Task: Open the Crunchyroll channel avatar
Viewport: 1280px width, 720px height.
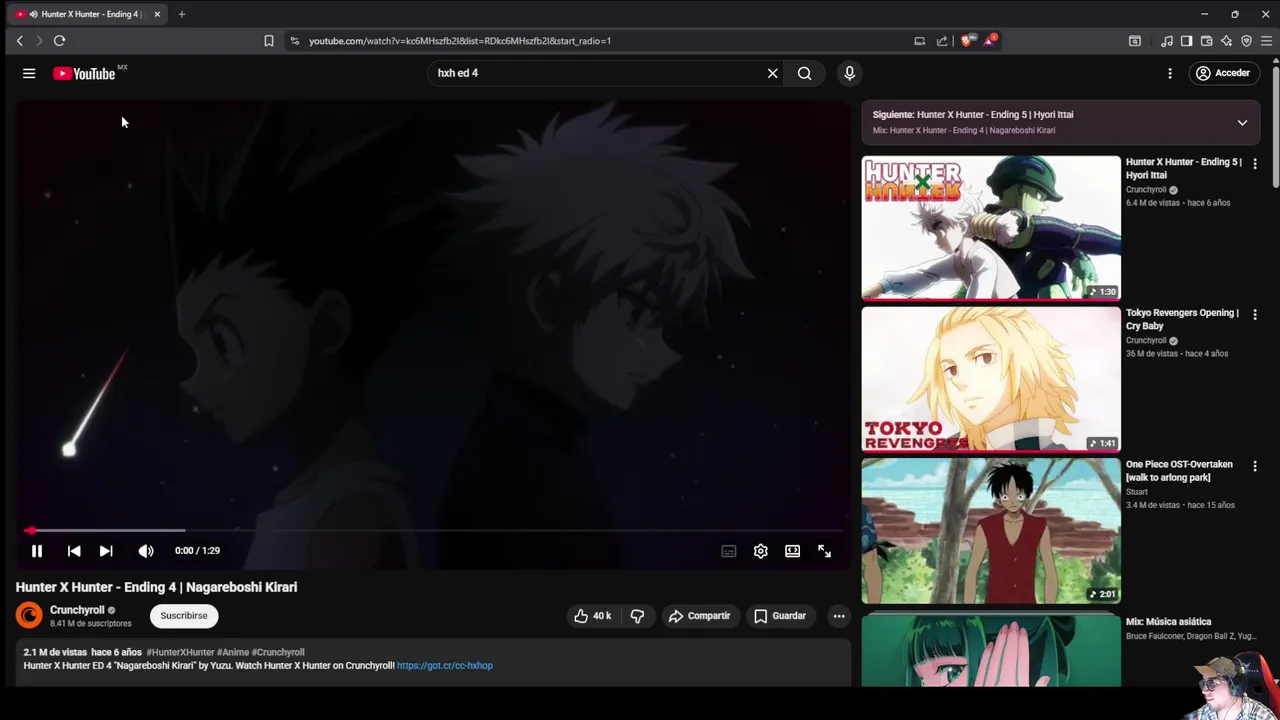Action: point(29,616)
